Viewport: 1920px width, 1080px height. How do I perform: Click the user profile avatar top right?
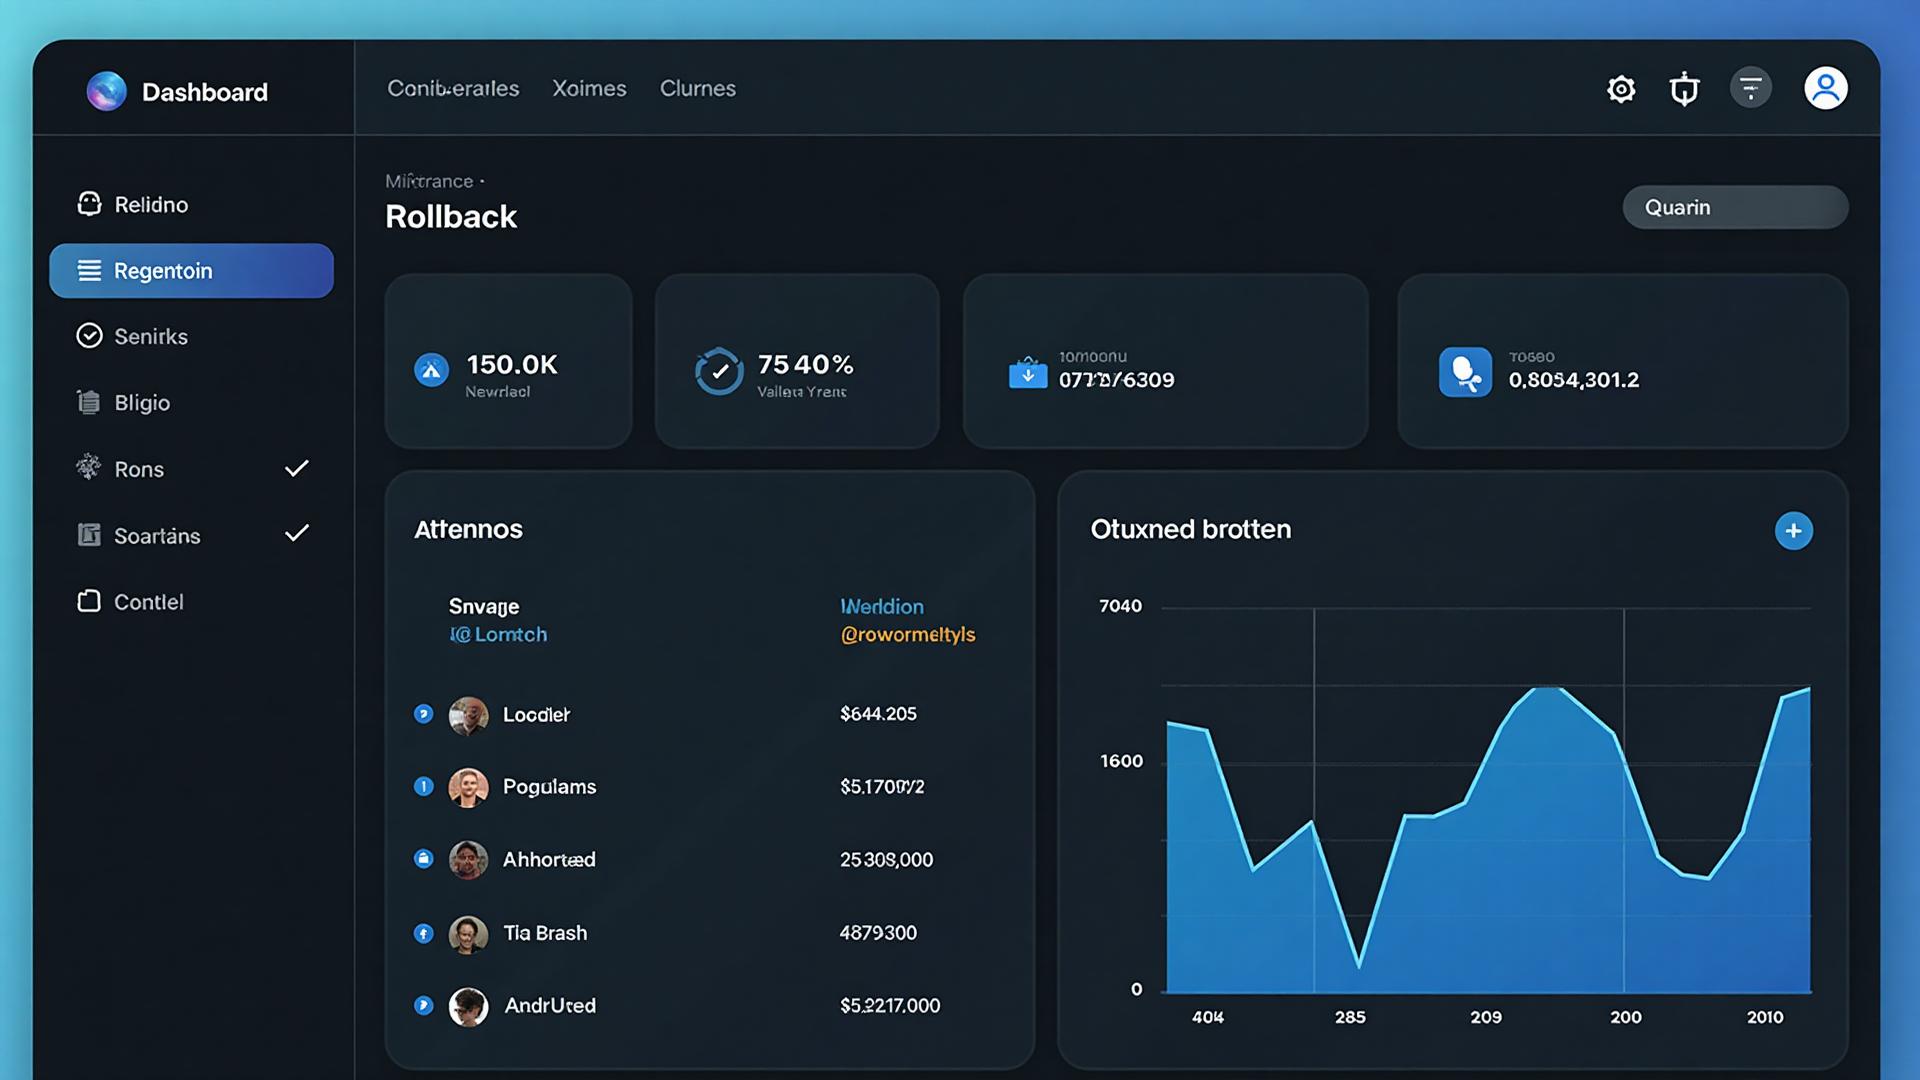pyautogui.click(x=1826, y=87)
